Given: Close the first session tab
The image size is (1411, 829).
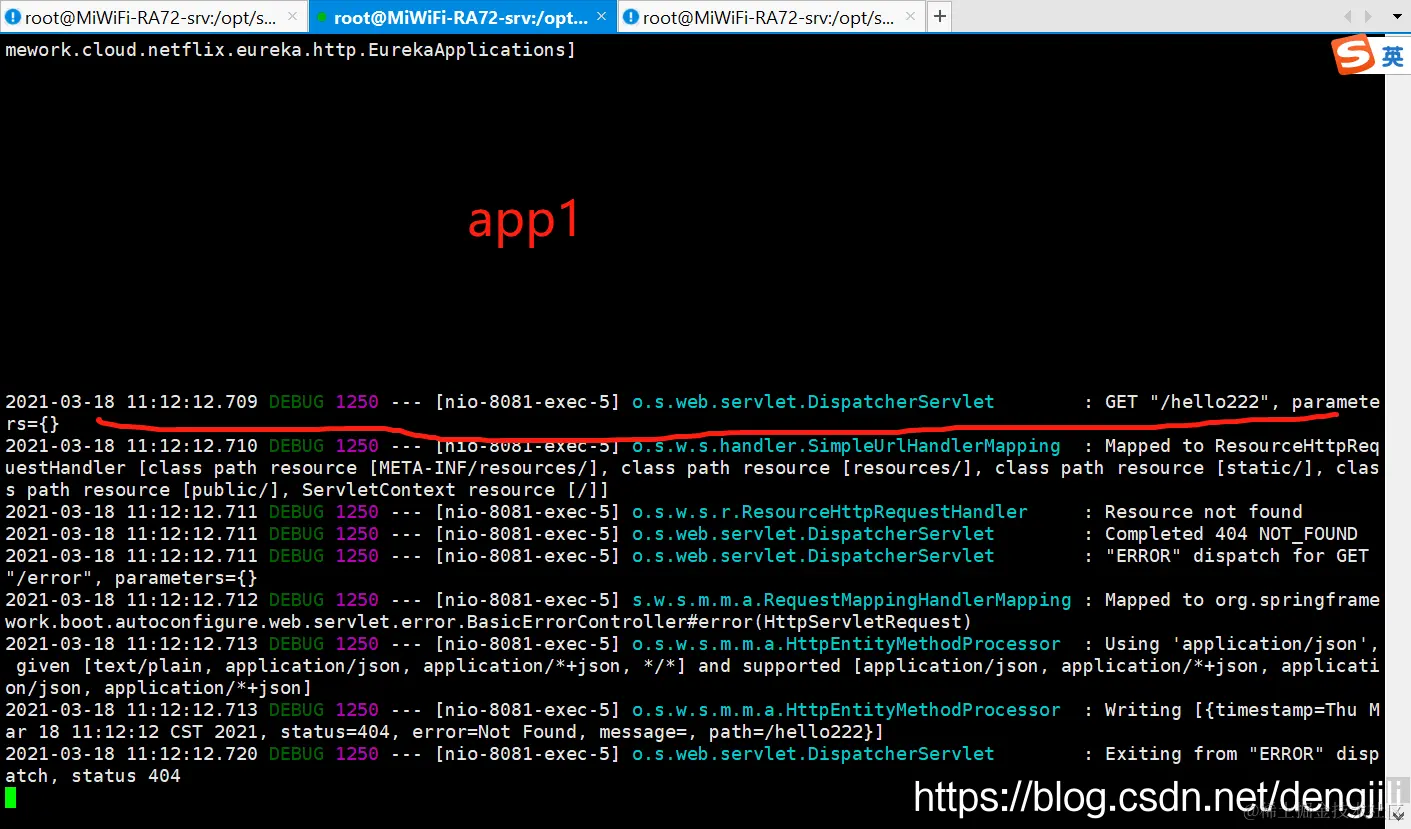Looking at the screenshot, I should pyautogui.click(x=292, y=17).
